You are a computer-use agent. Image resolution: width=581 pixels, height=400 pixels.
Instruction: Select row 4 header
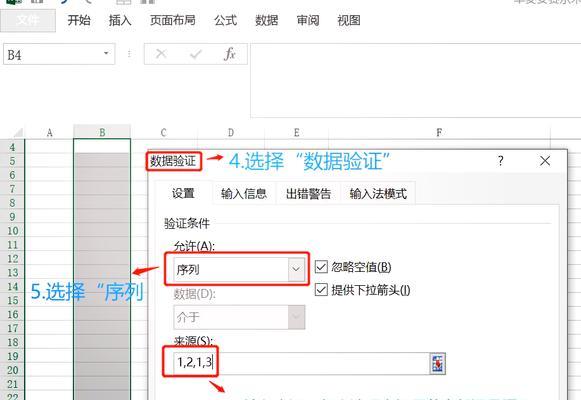click(12, 147)
